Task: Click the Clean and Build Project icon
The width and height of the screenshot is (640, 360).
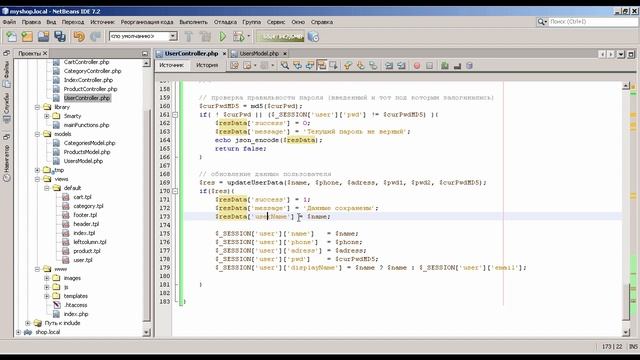Action: click(x=205, y=37)
